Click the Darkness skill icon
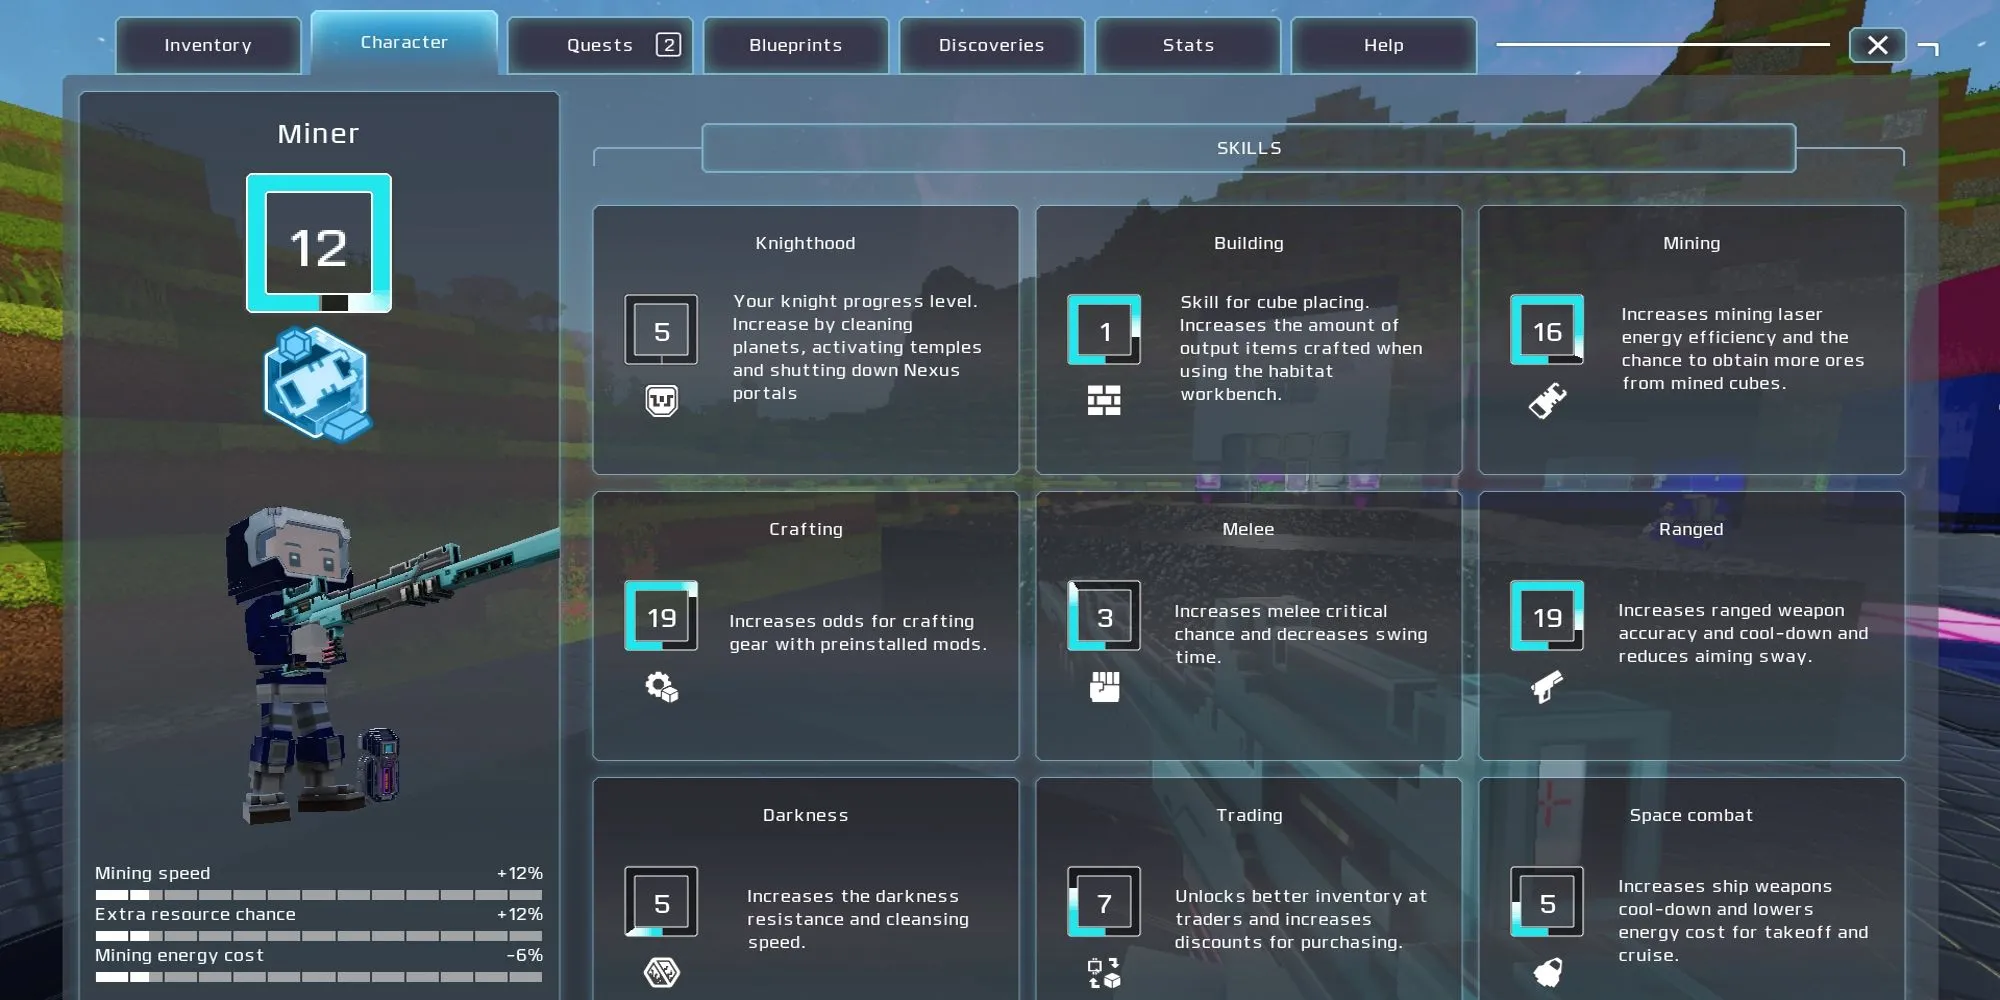Image resolution: width=2000 pixels, height=1000 pixels. [x=661, y=972]
